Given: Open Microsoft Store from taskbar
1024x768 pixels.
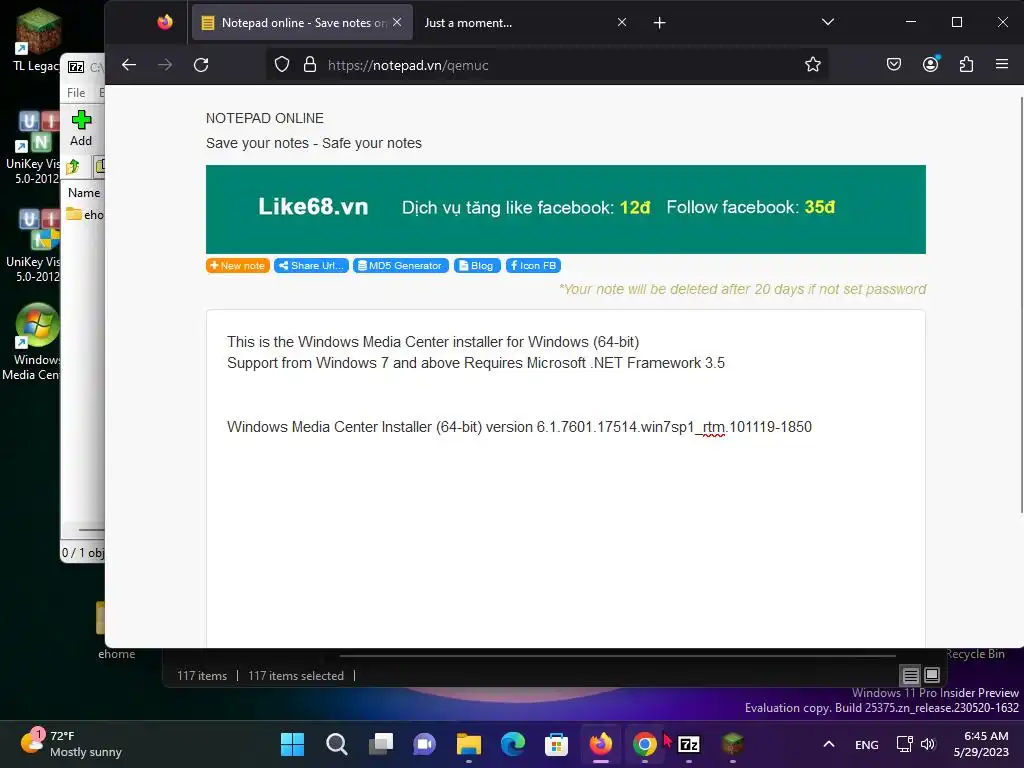Looking at the screenshot, I should [x=556, y=744].
